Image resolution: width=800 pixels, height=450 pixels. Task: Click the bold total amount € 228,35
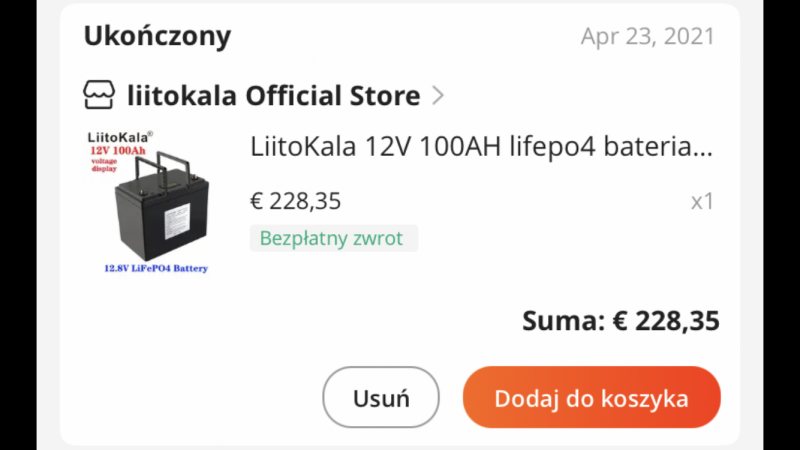[x=666, y=321]
